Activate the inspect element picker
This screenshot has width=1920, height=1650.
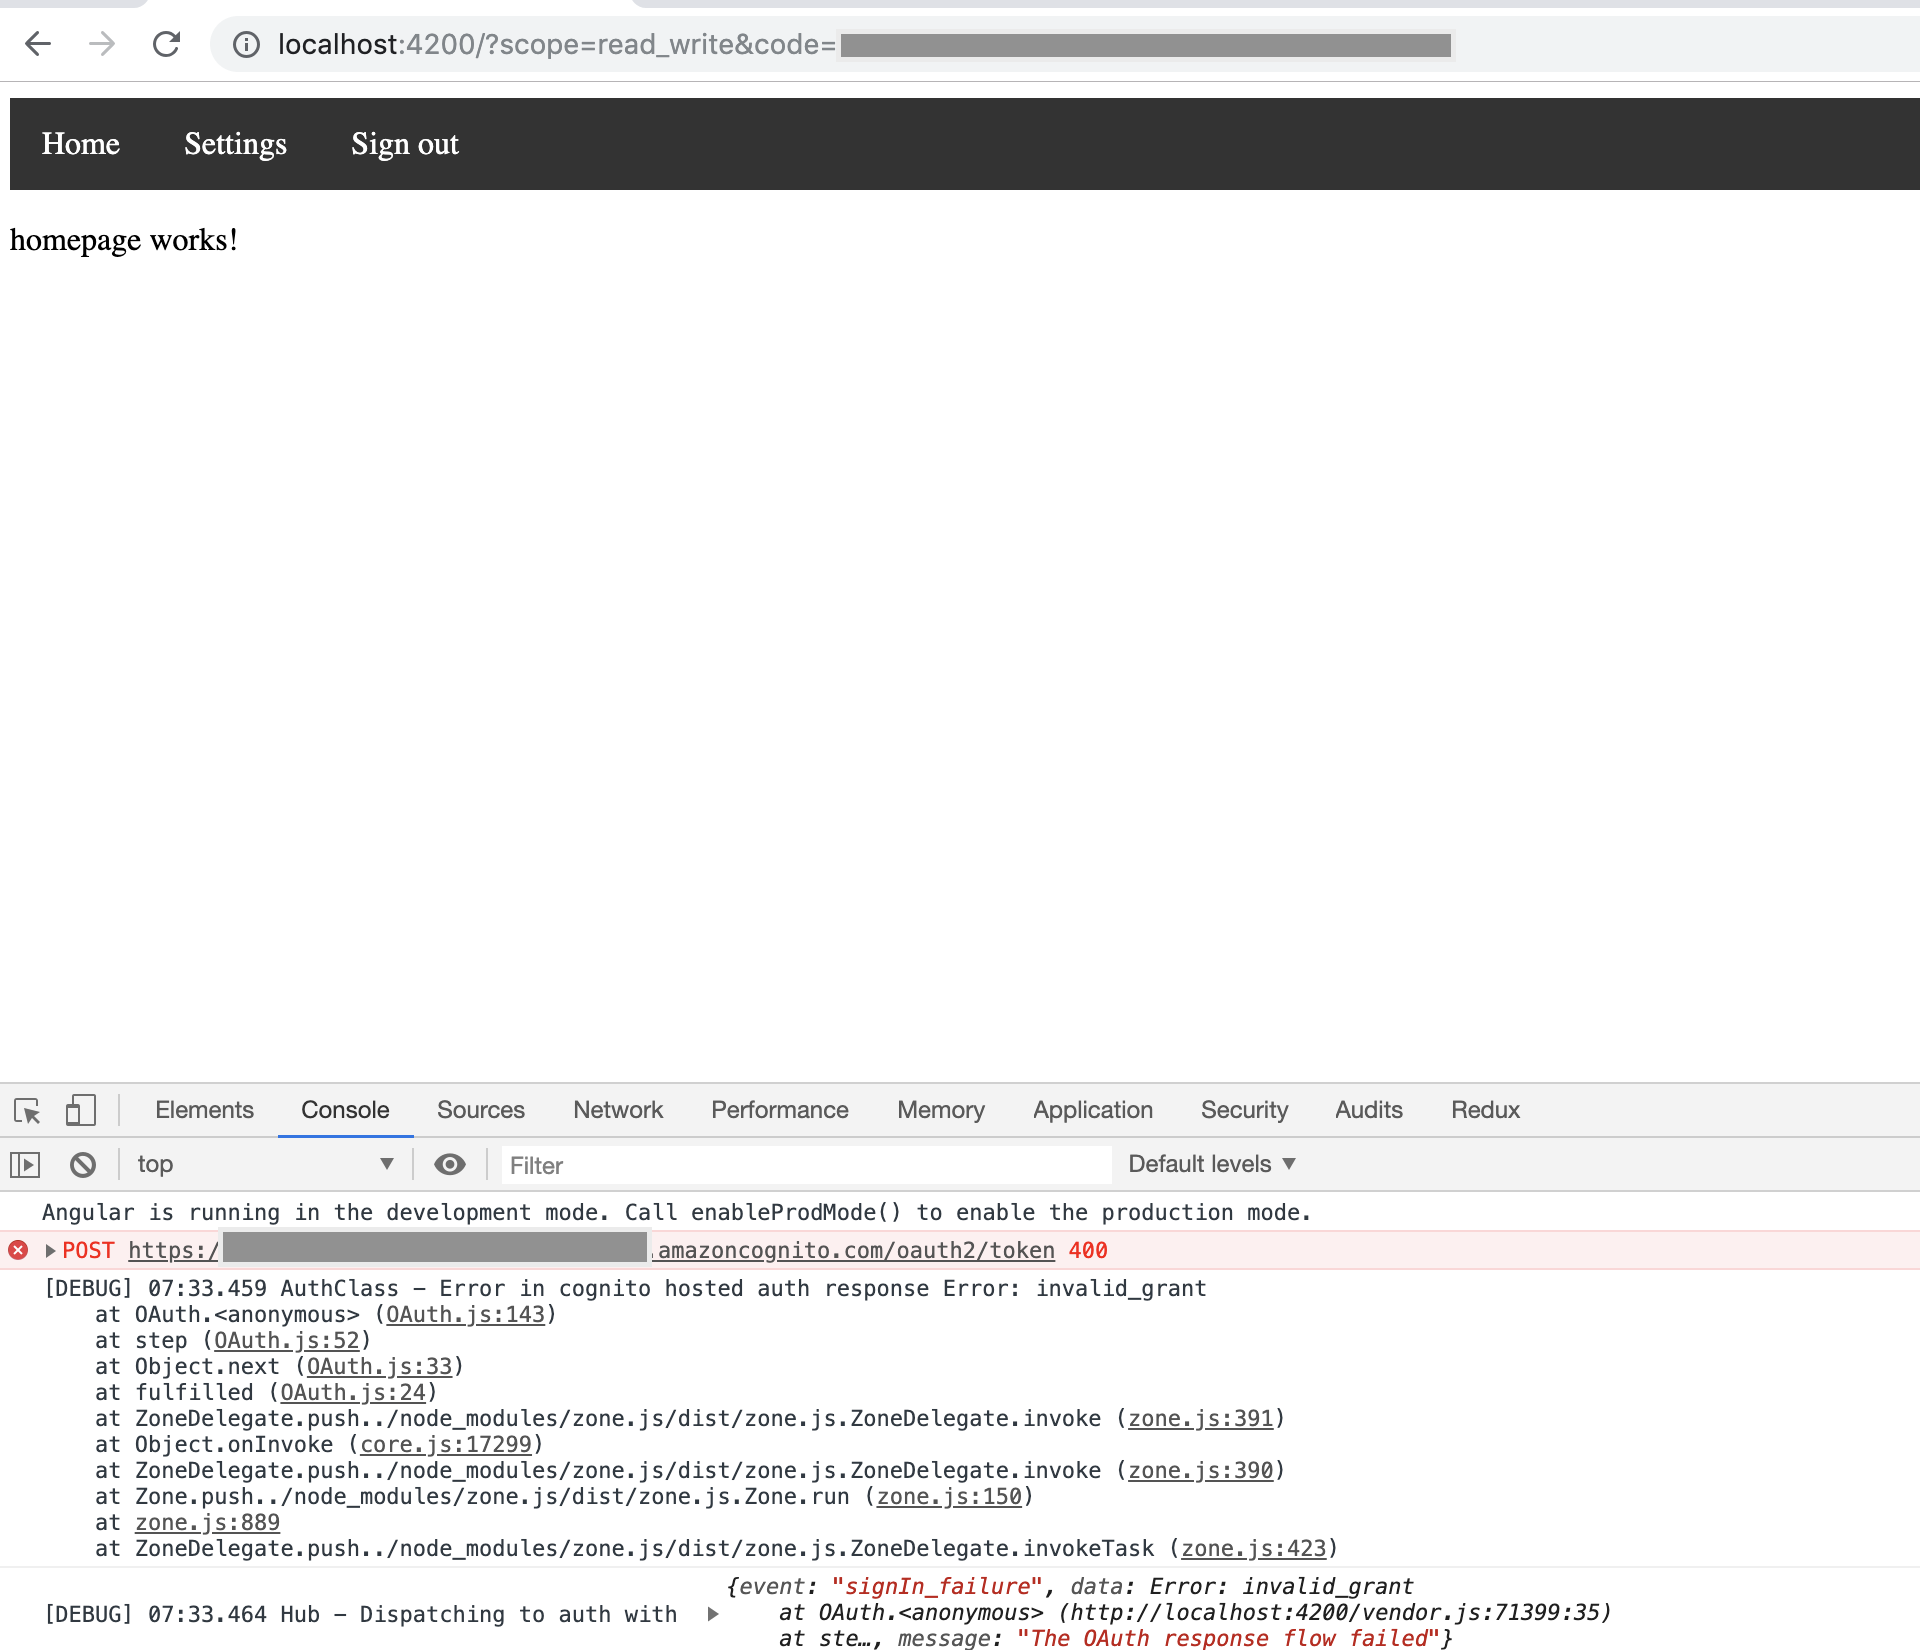[27, 1110]
